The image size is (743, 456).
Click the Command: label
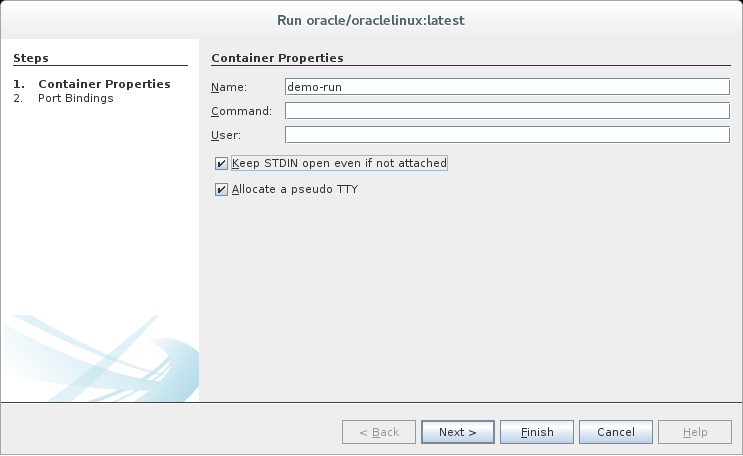coord(241,111)
